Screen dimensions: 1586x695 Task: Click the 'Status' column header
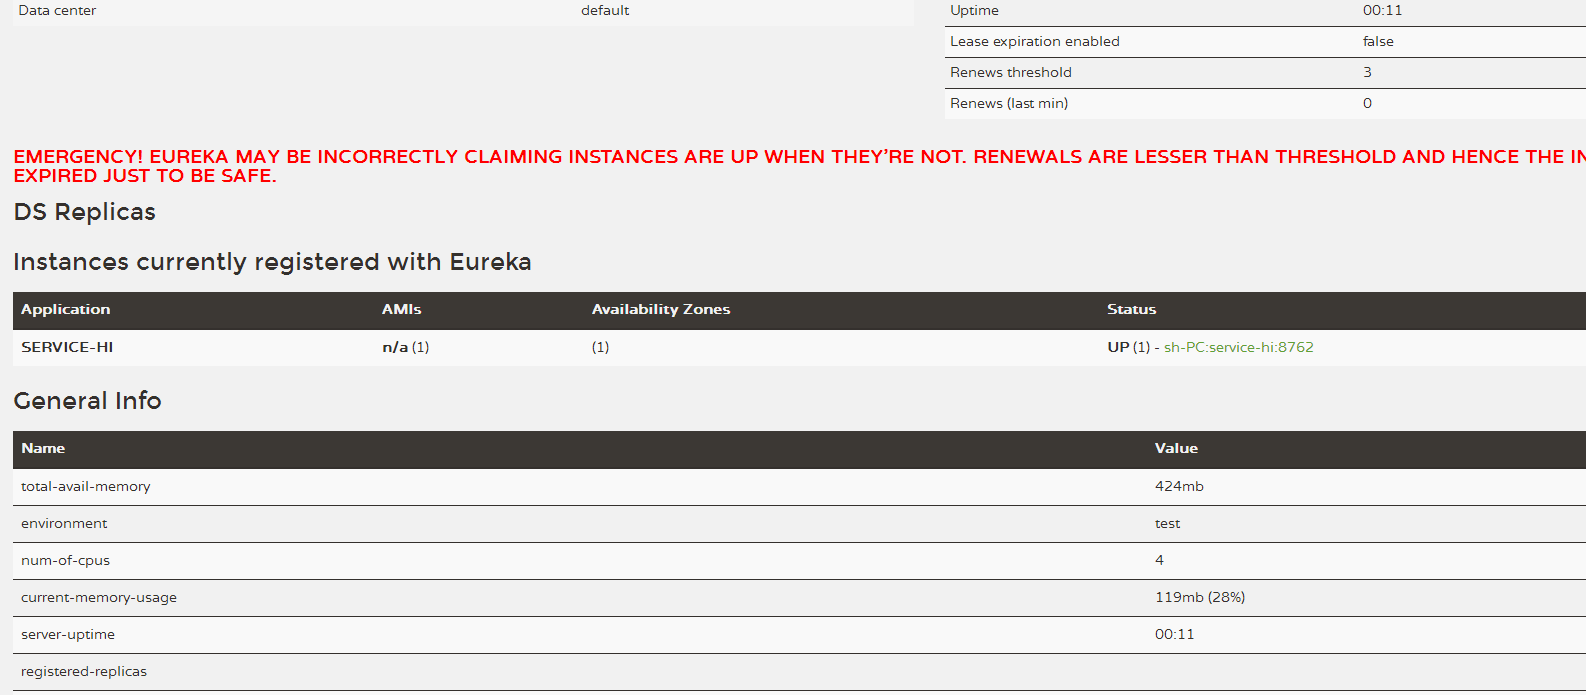coord(1131,309)
